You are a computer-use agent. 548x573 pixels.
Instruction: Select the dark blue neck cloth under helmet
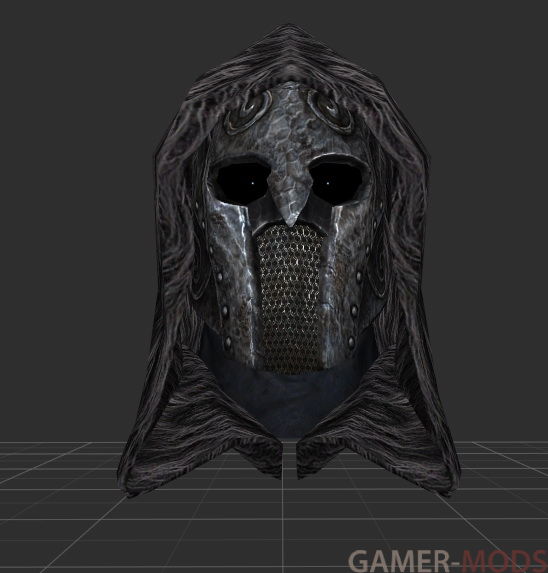[x=287, y=398]
